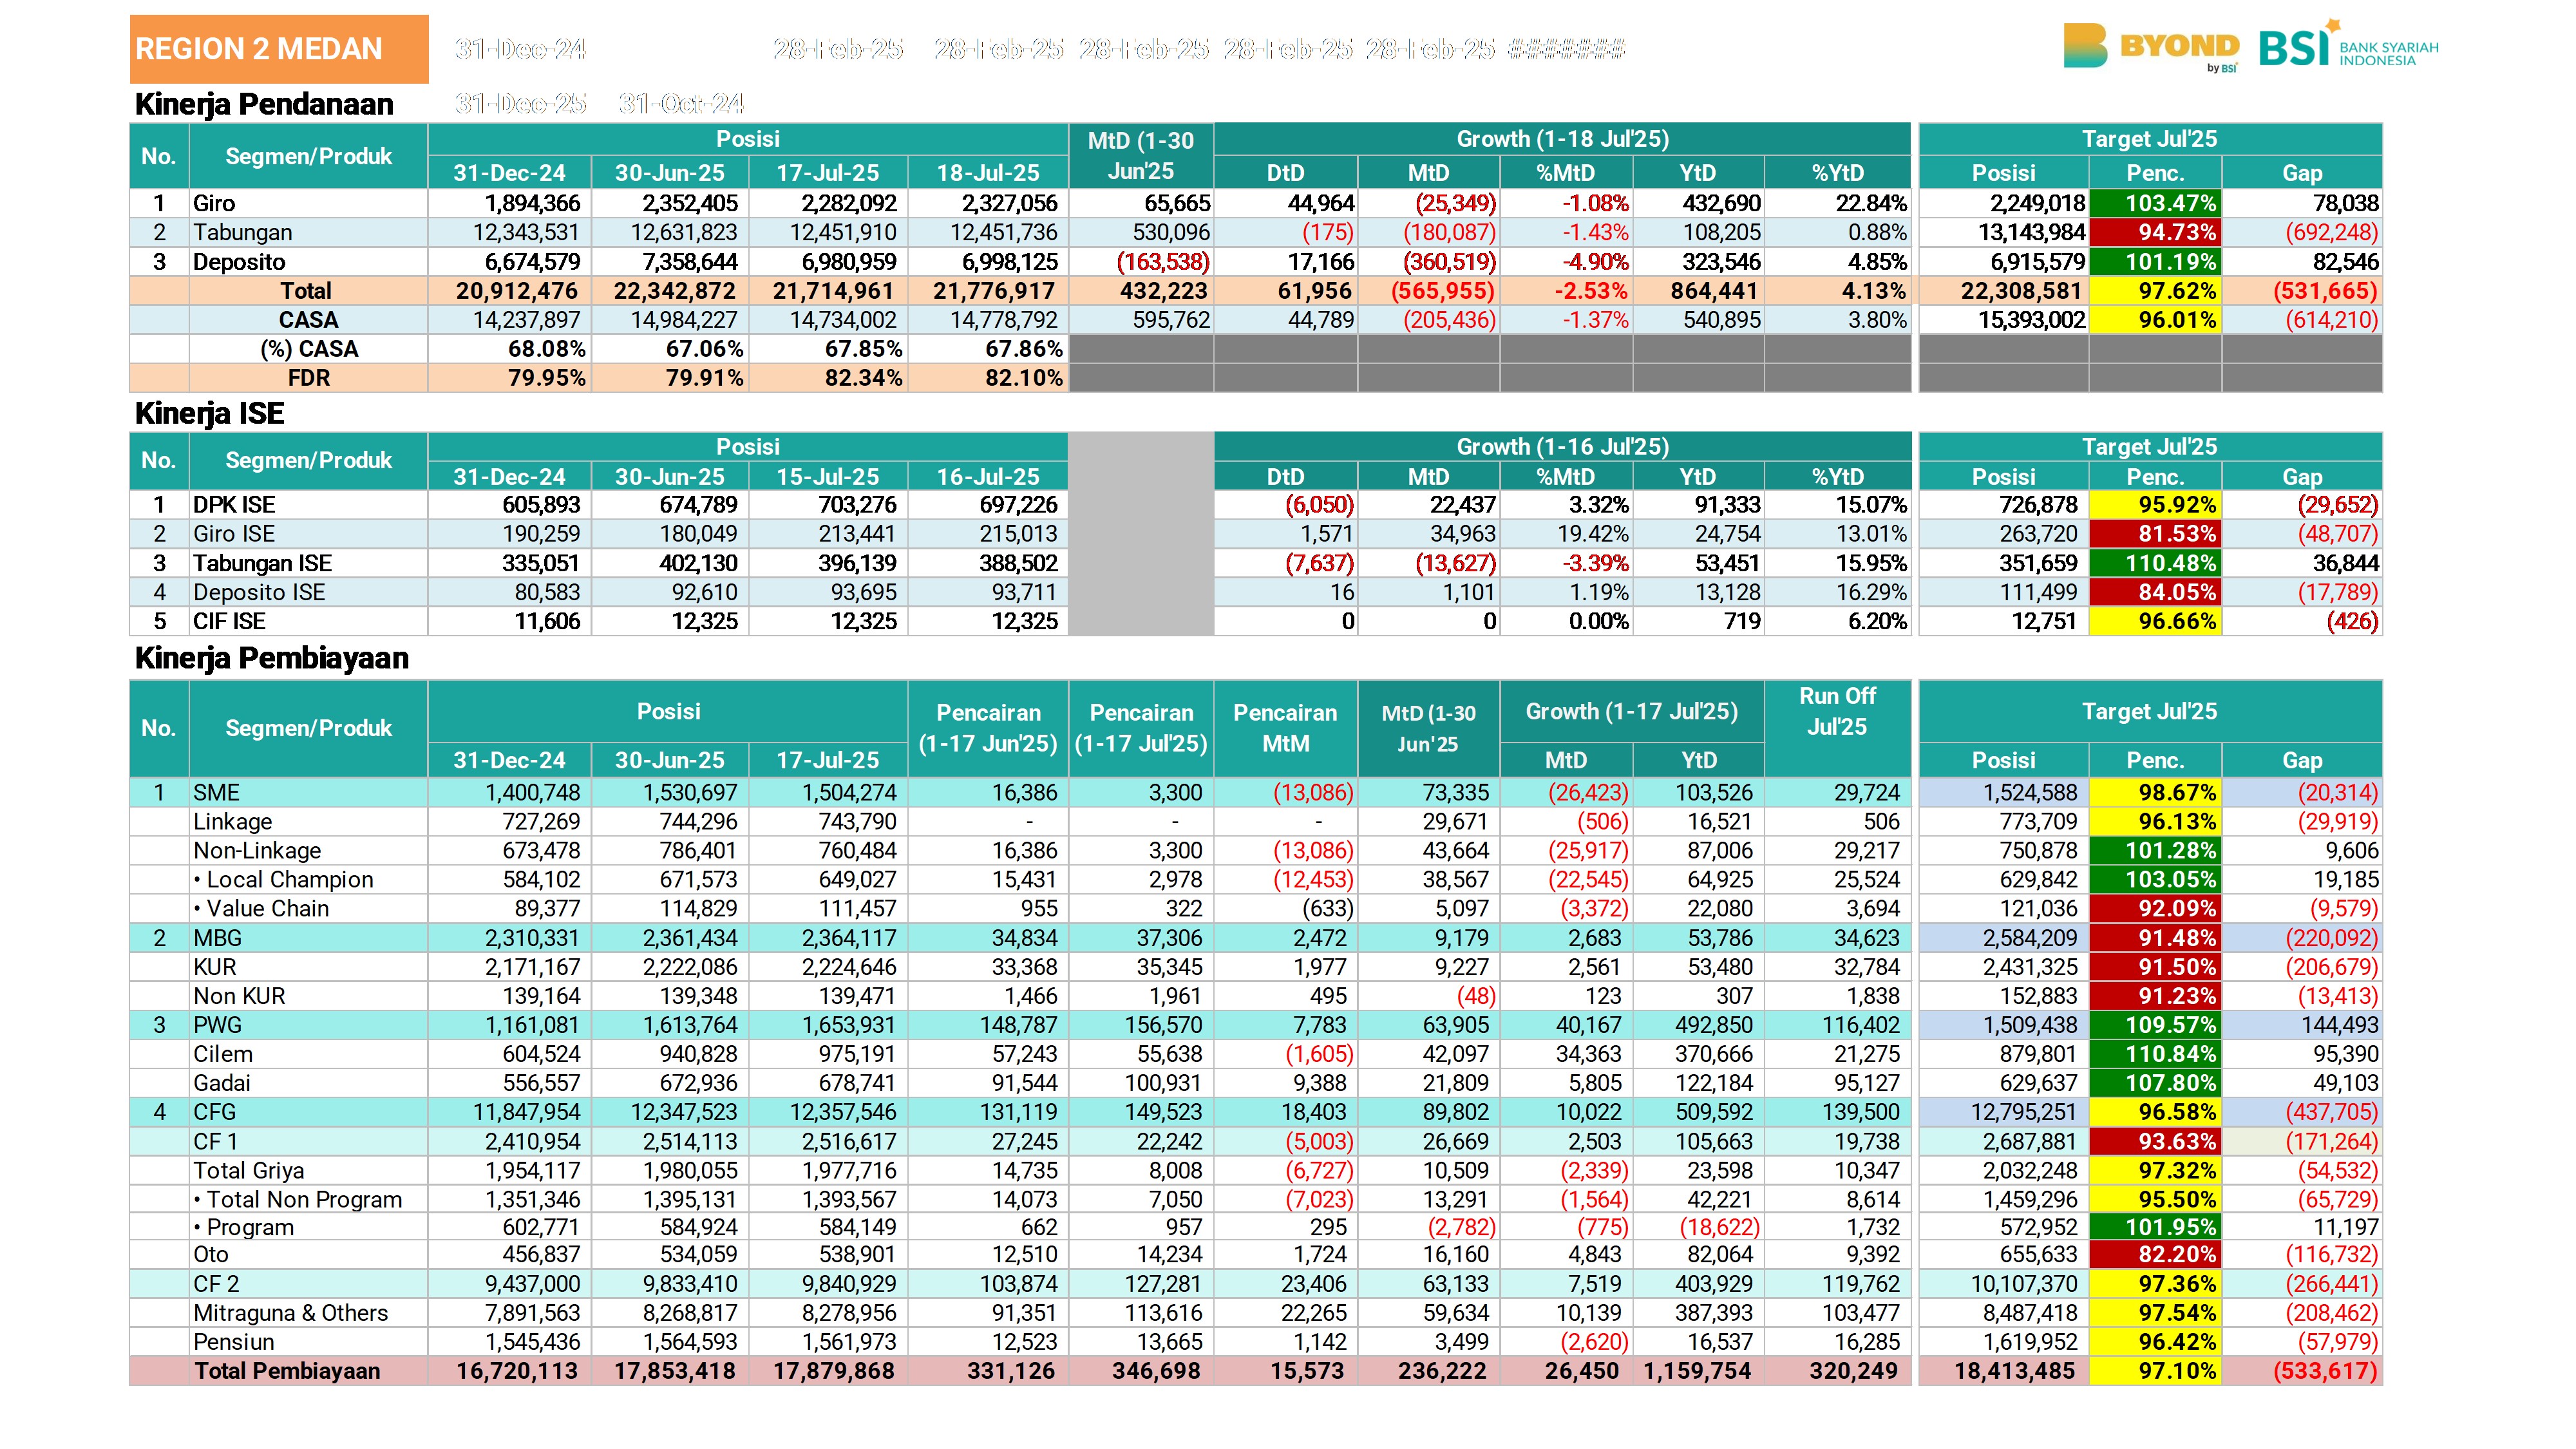Select the Kinerja ISE section heading
2576x1449 pixels.
(209, 413)
